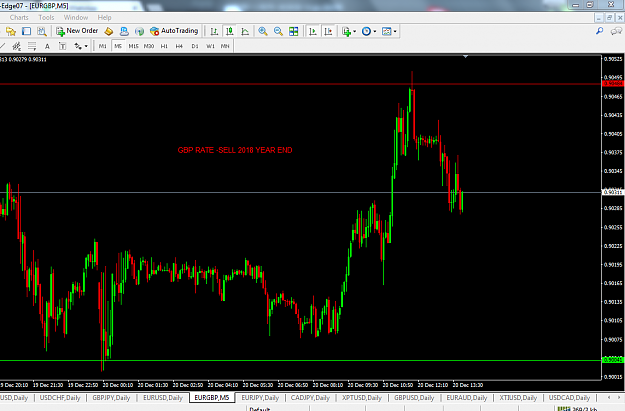The height and width of the screenshot is (411, 625).
Task: Switch to CADJPY,Daily chart tab
Action: coord(310,398)
